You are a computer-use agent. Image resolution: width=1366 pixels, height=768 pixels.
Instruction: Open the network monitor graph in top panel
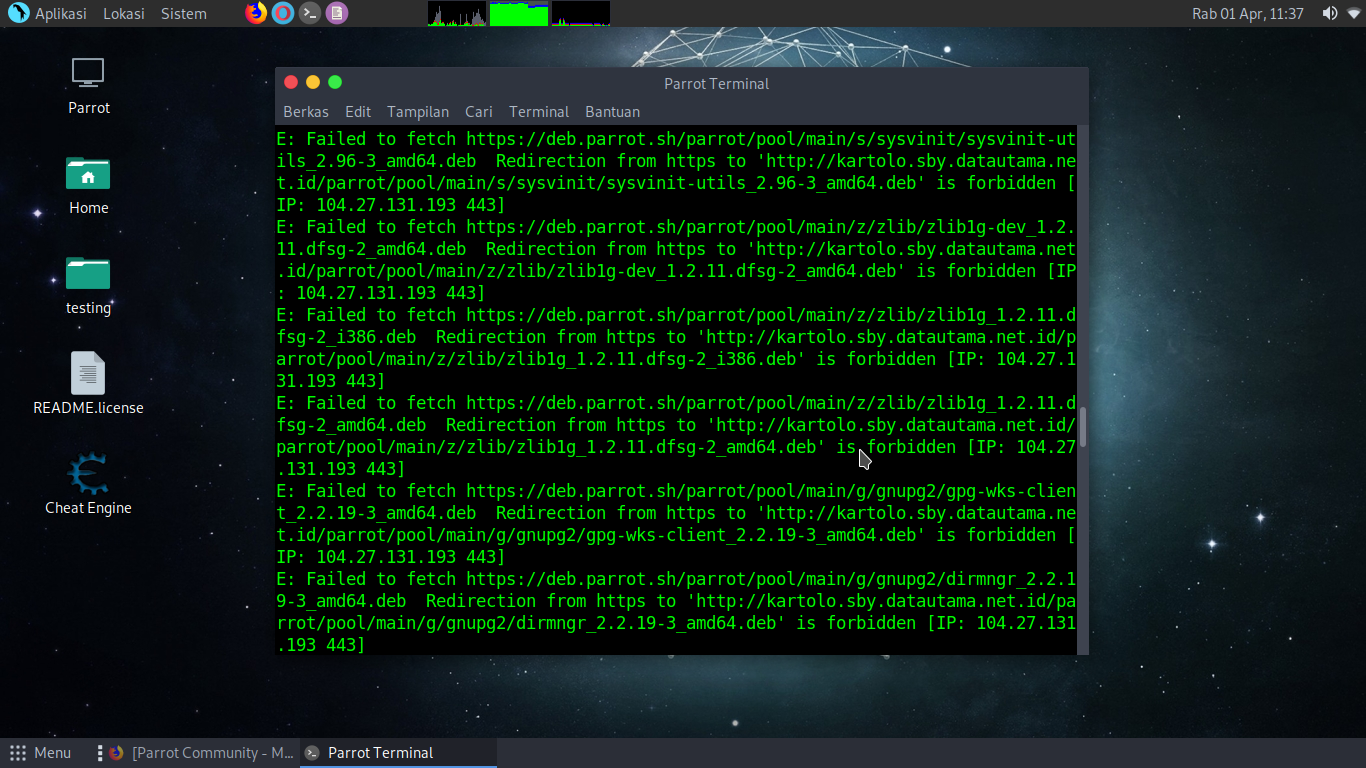581,13
